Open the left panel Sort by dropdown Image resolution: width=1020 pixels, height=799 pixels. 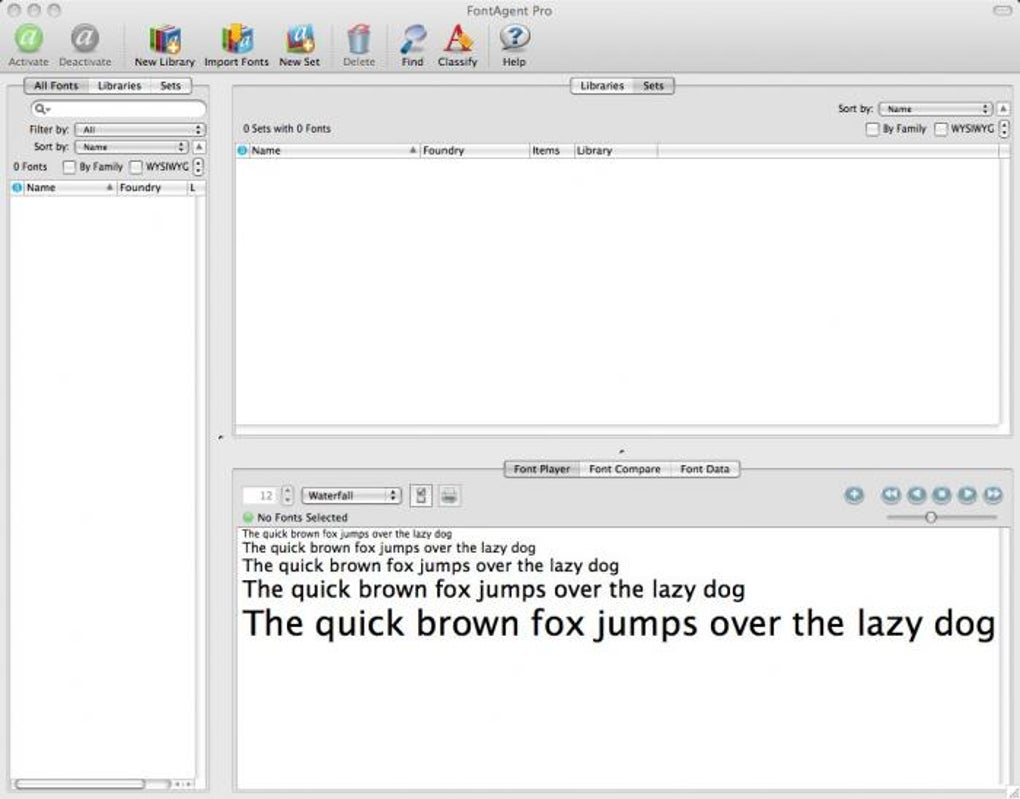point(131,147)
